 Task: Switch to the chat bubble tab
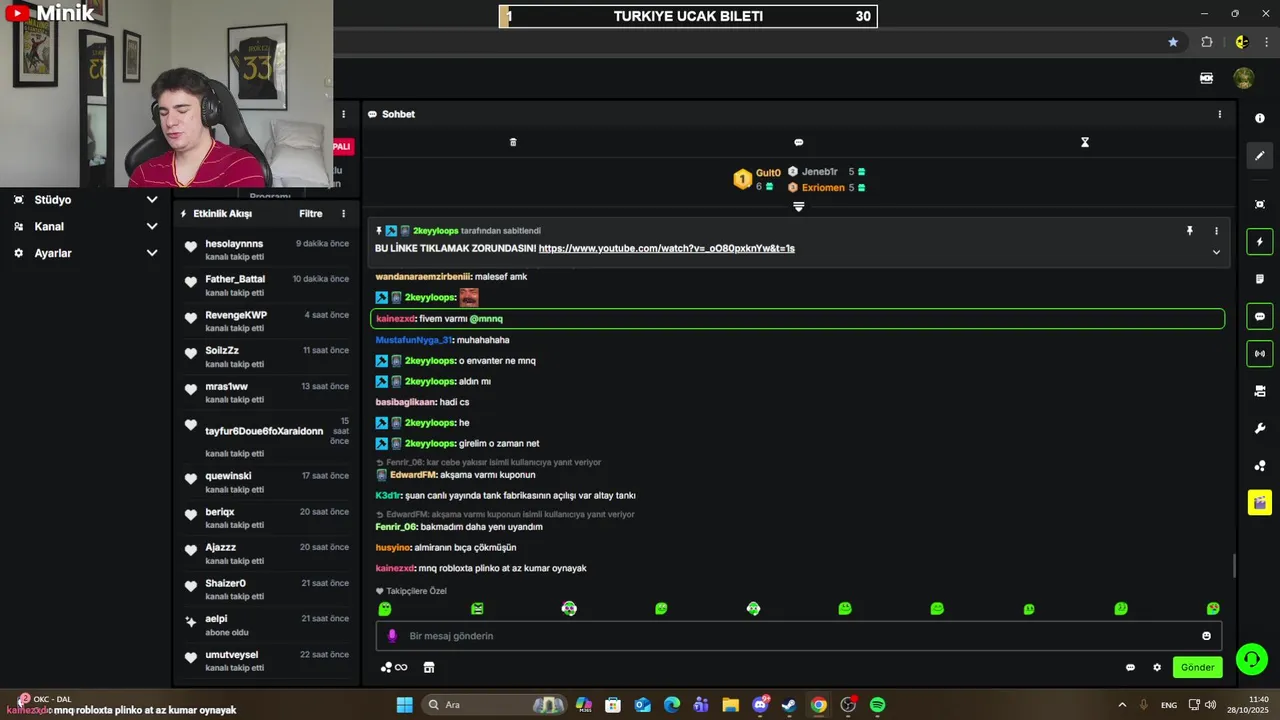coord(798,142)
